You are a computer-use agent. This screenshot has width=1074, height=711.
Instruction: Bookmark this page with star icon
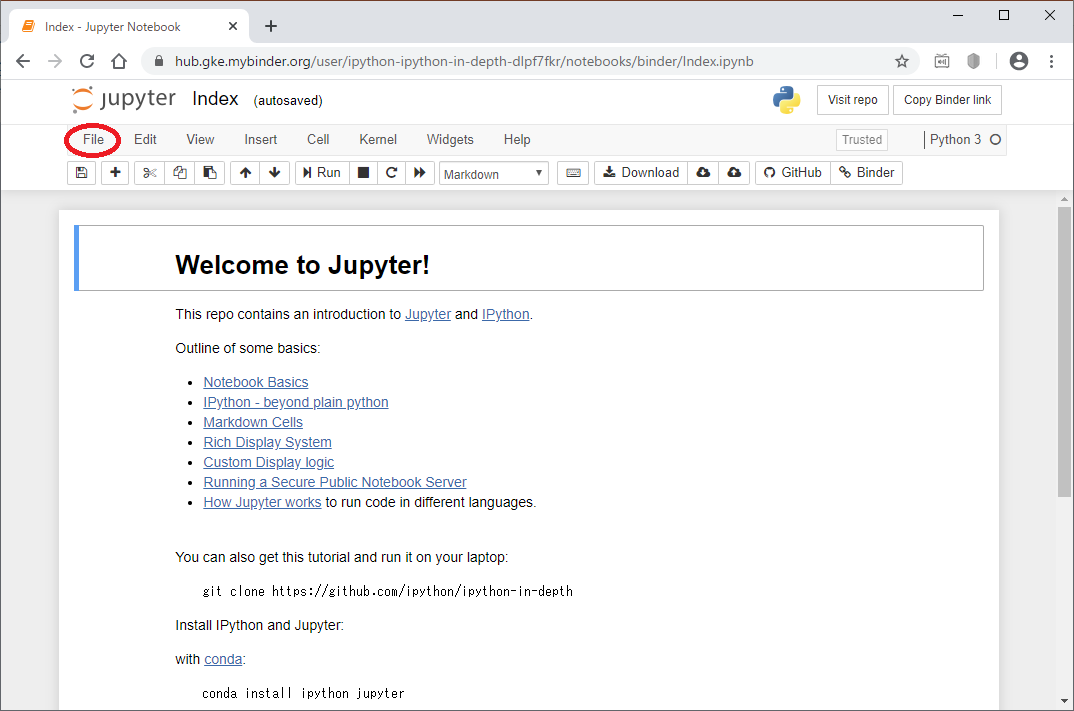click(902, 61)
